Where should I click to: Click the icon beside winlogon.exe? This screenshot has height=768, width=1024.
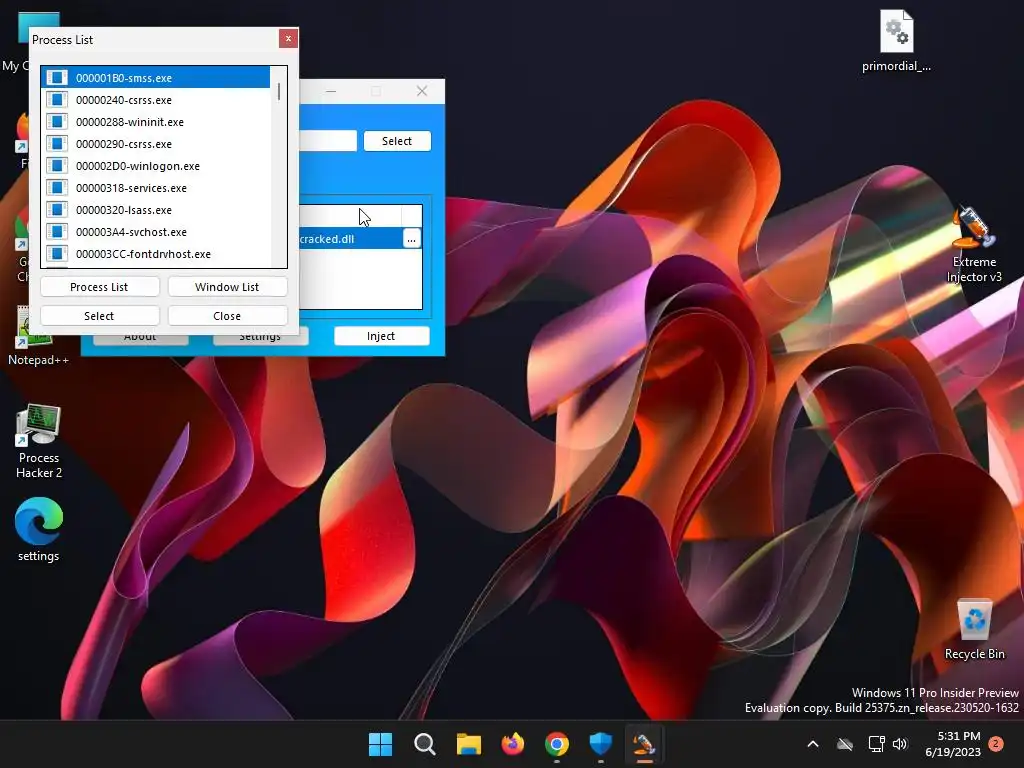tap(57, 166)
